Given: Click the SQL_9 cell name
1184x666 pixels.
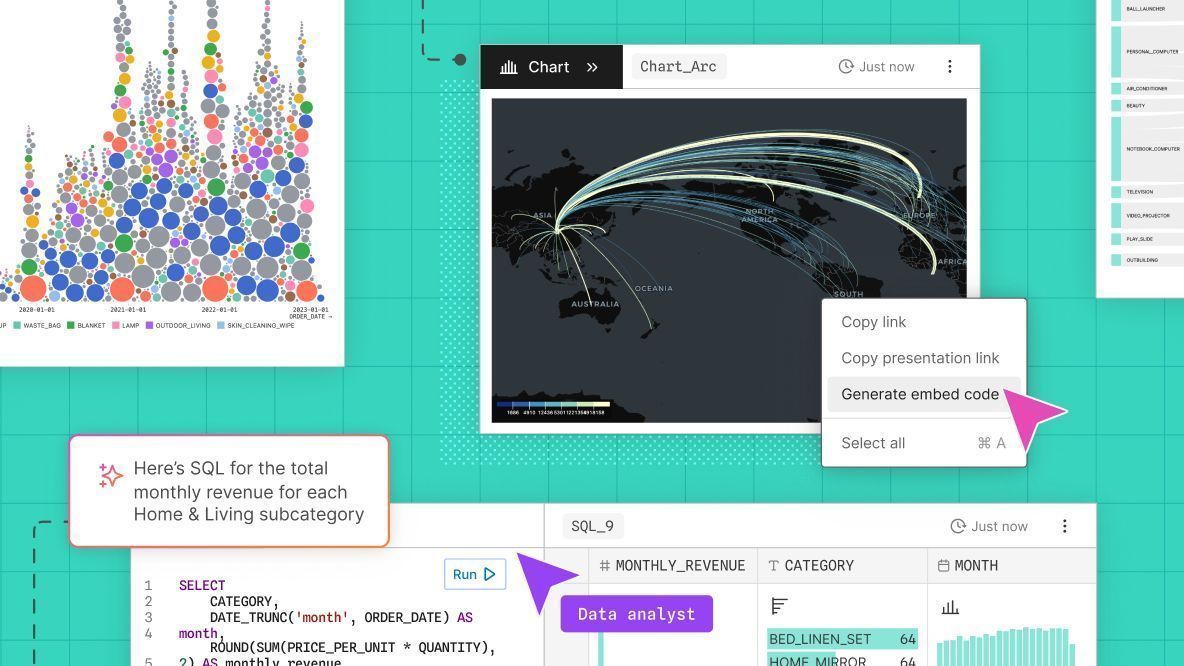Looking at the screenshot, I should [x=593, y=526].
